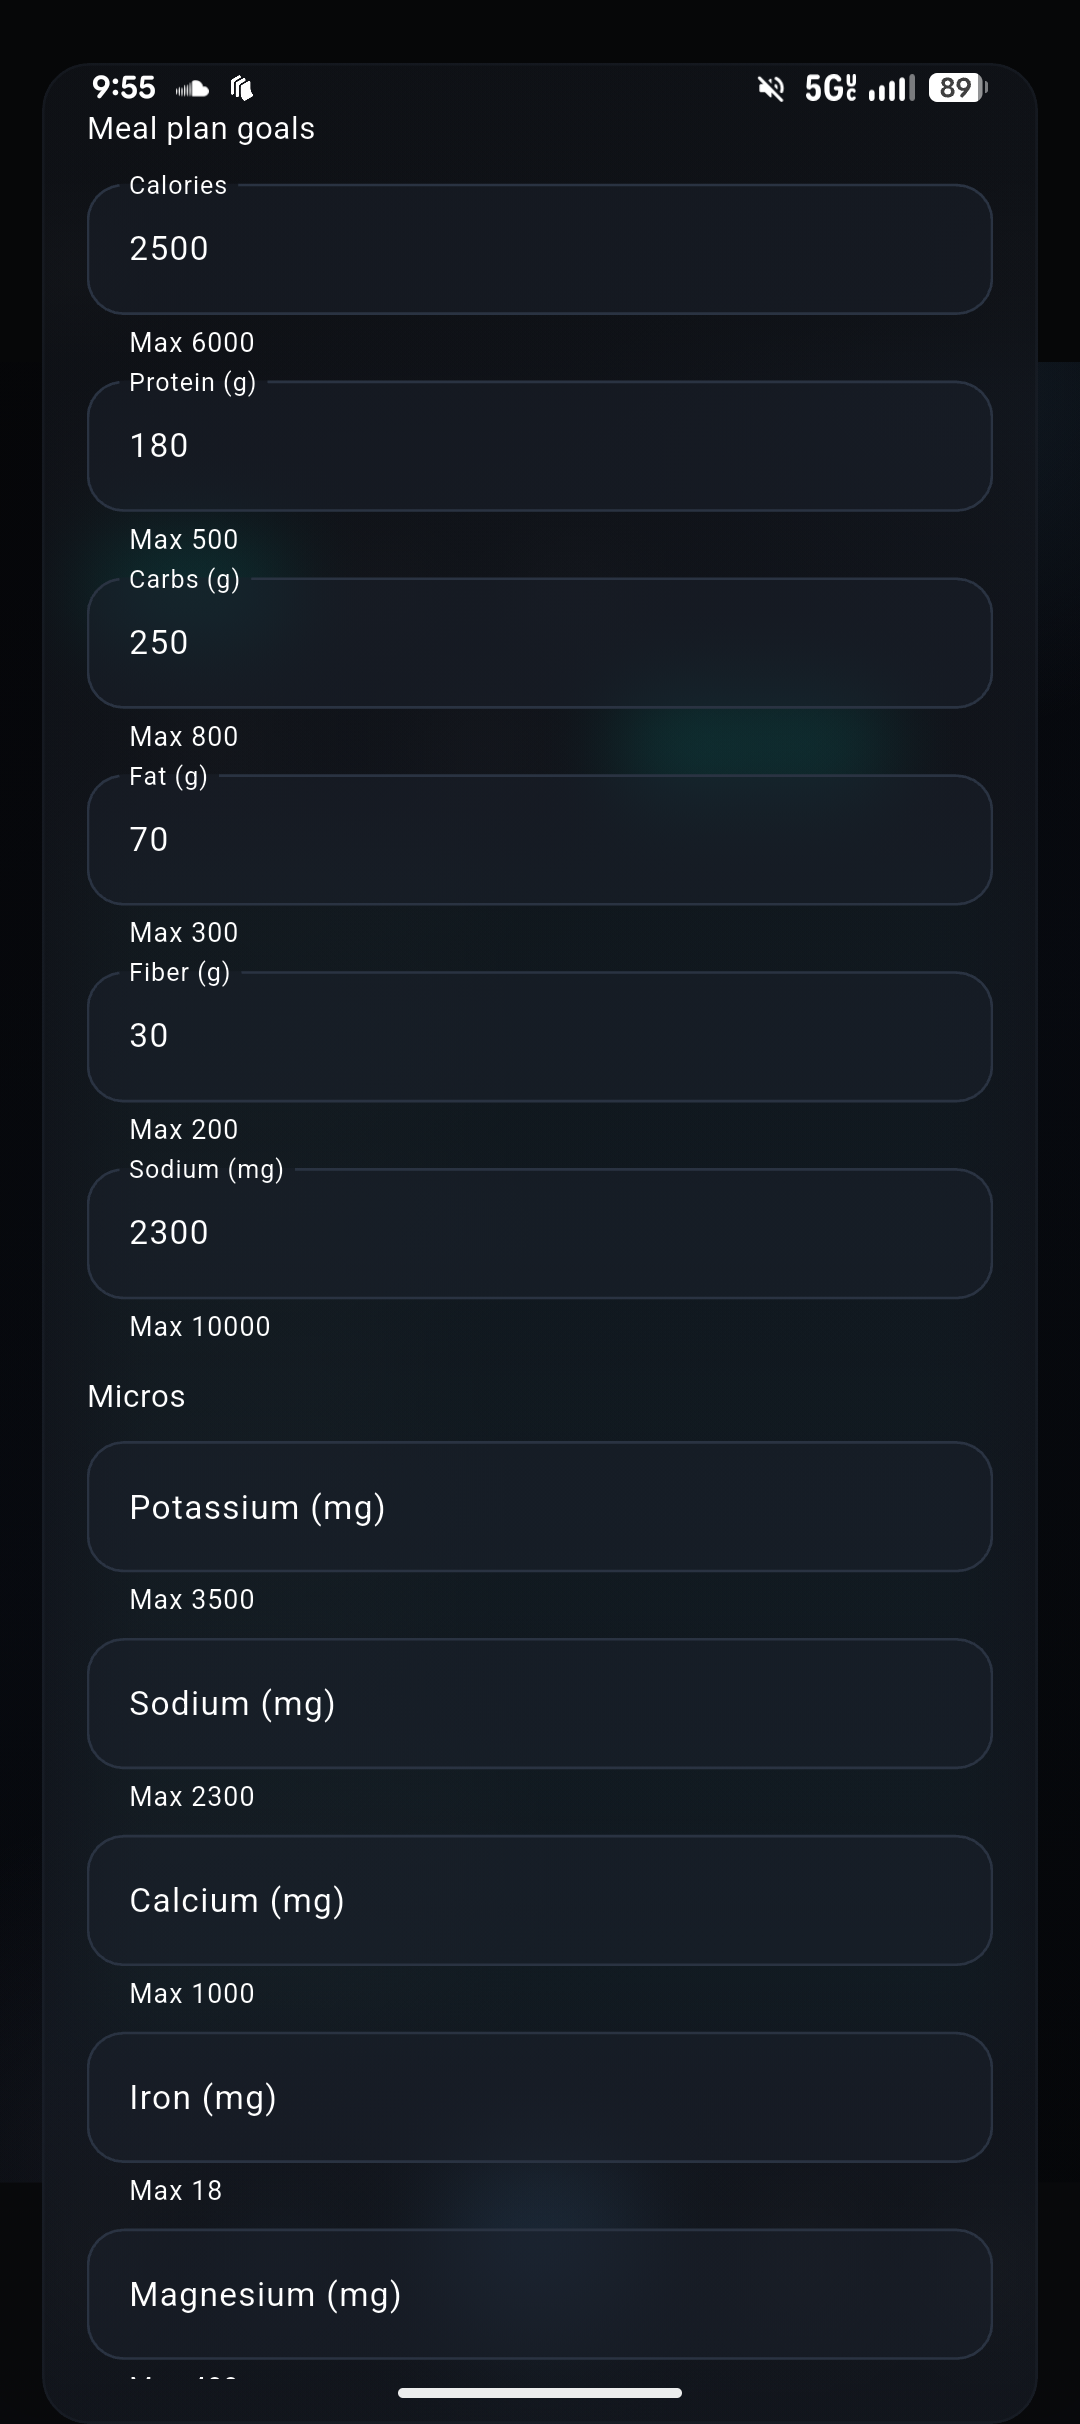This screenshot has width=1080, height=2424.
Task: Tap the Calories input field
Action: pos(540,249)
